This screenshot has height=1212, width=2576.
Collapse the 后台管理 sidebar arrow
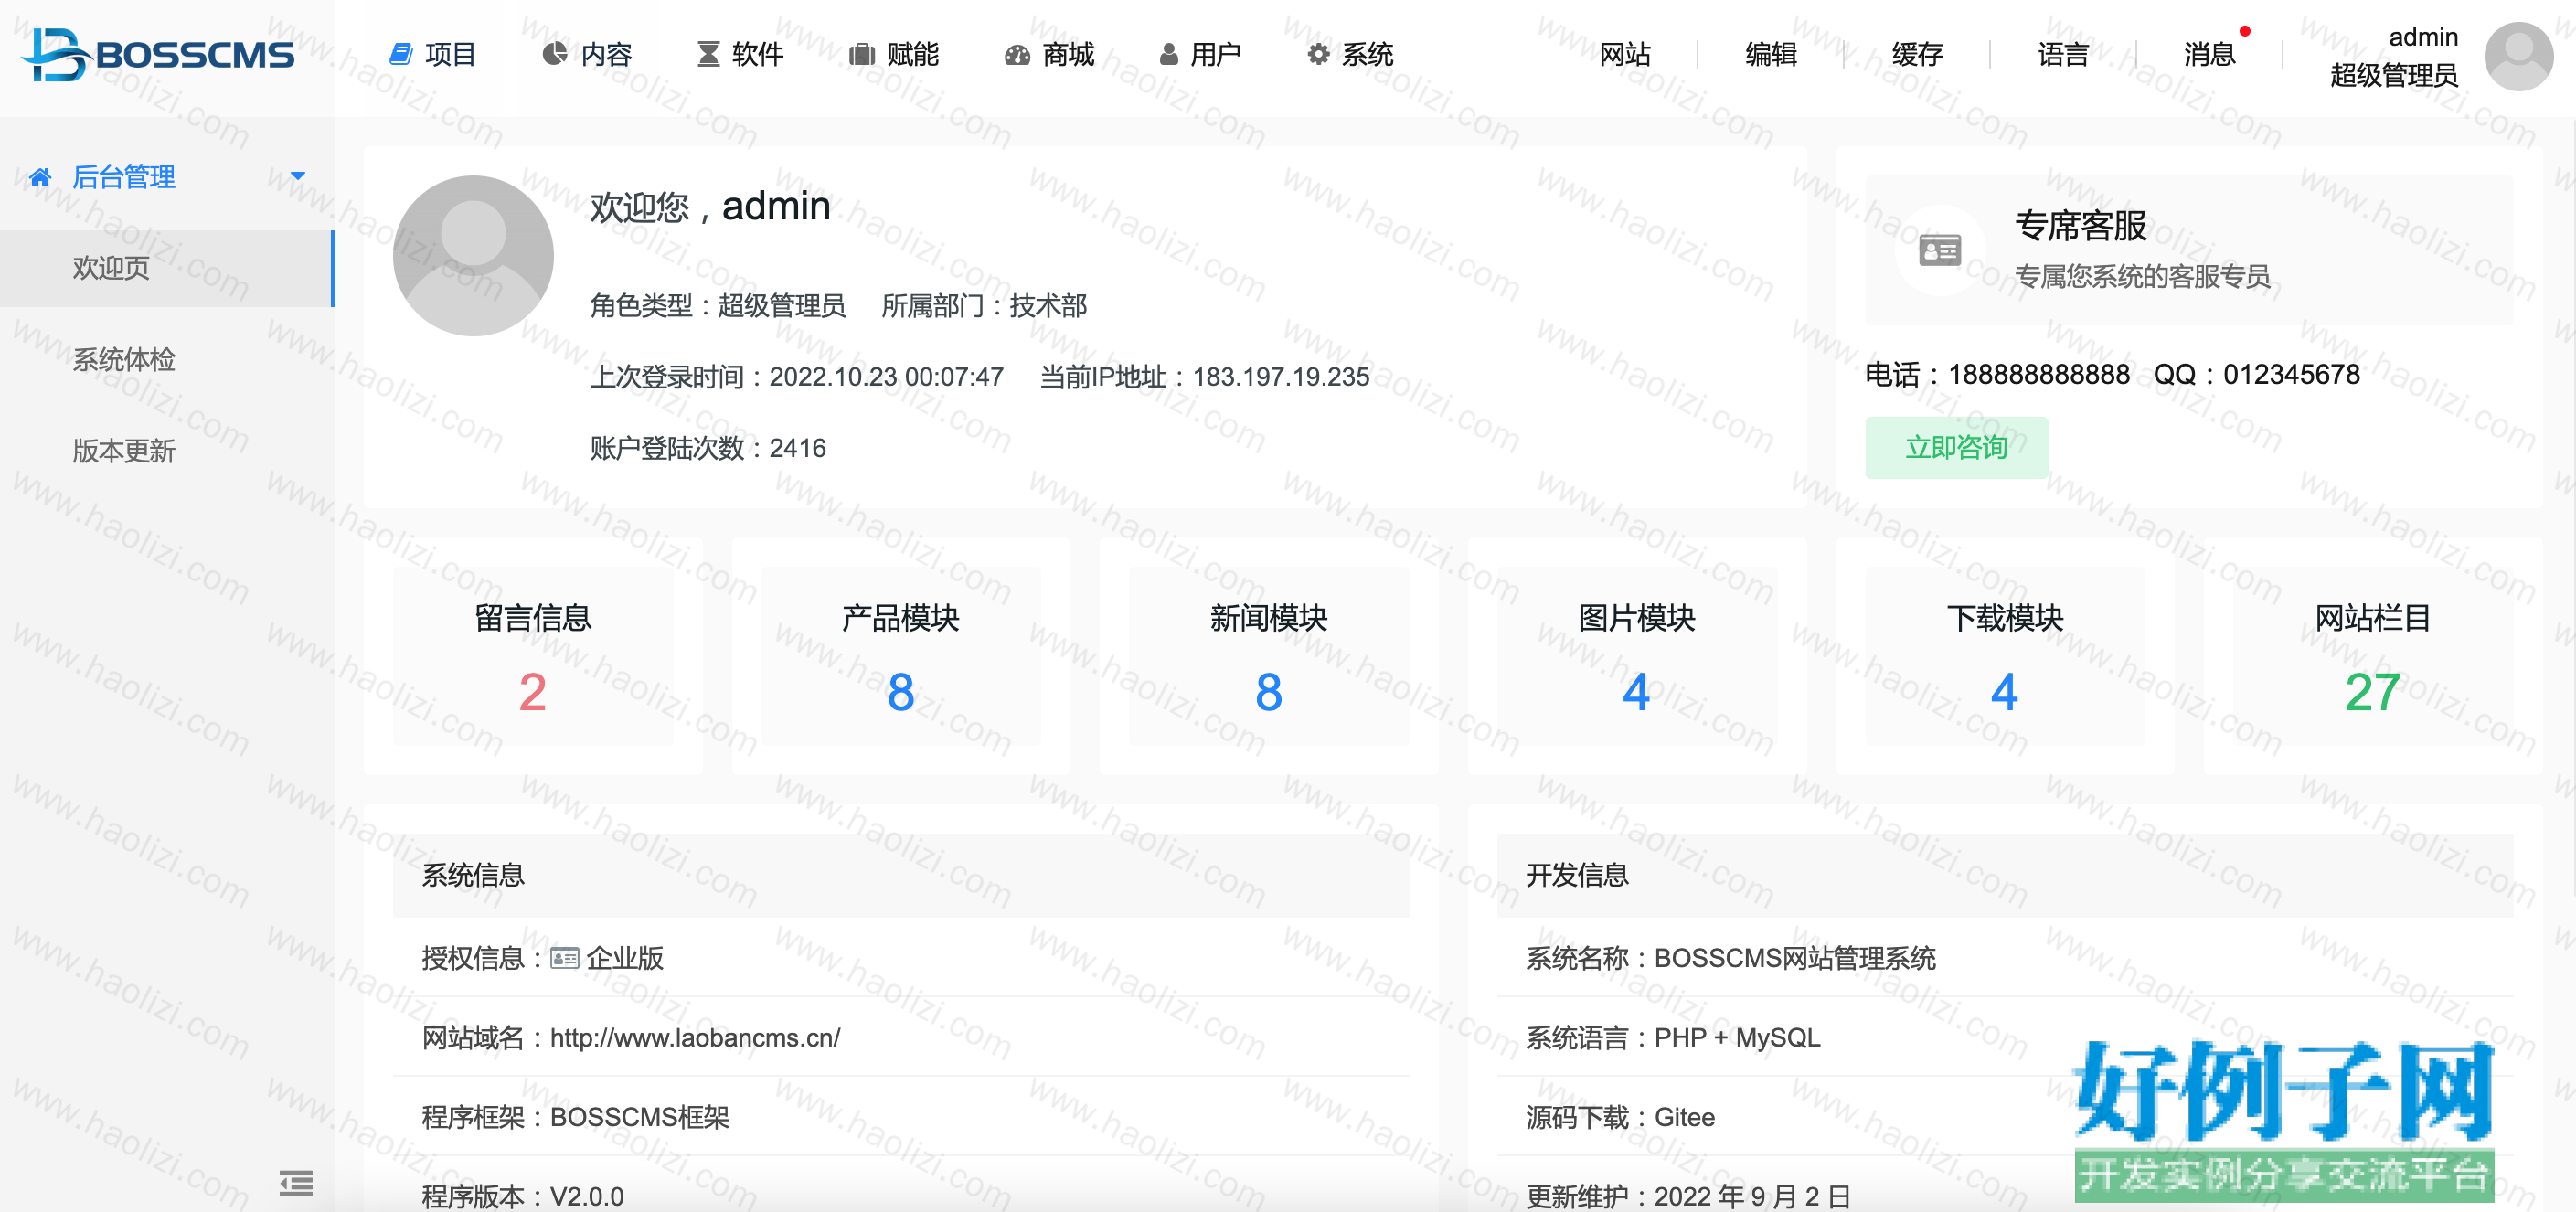(298, 177)
